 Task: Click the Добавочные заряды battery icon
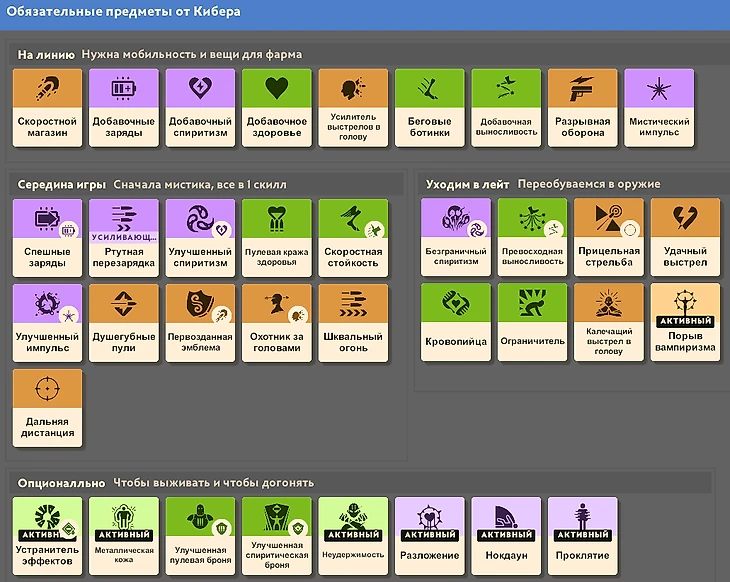click(123, 88)
